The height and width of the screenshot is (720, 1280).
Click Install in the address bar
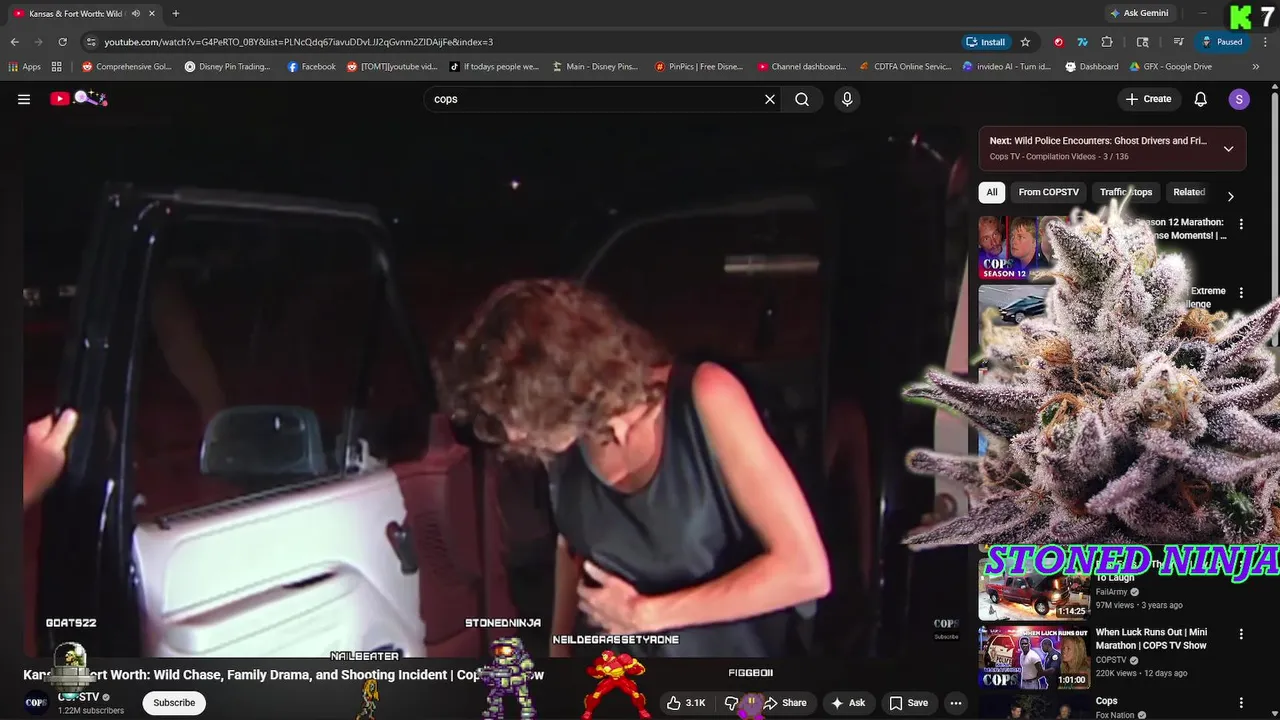985,42
